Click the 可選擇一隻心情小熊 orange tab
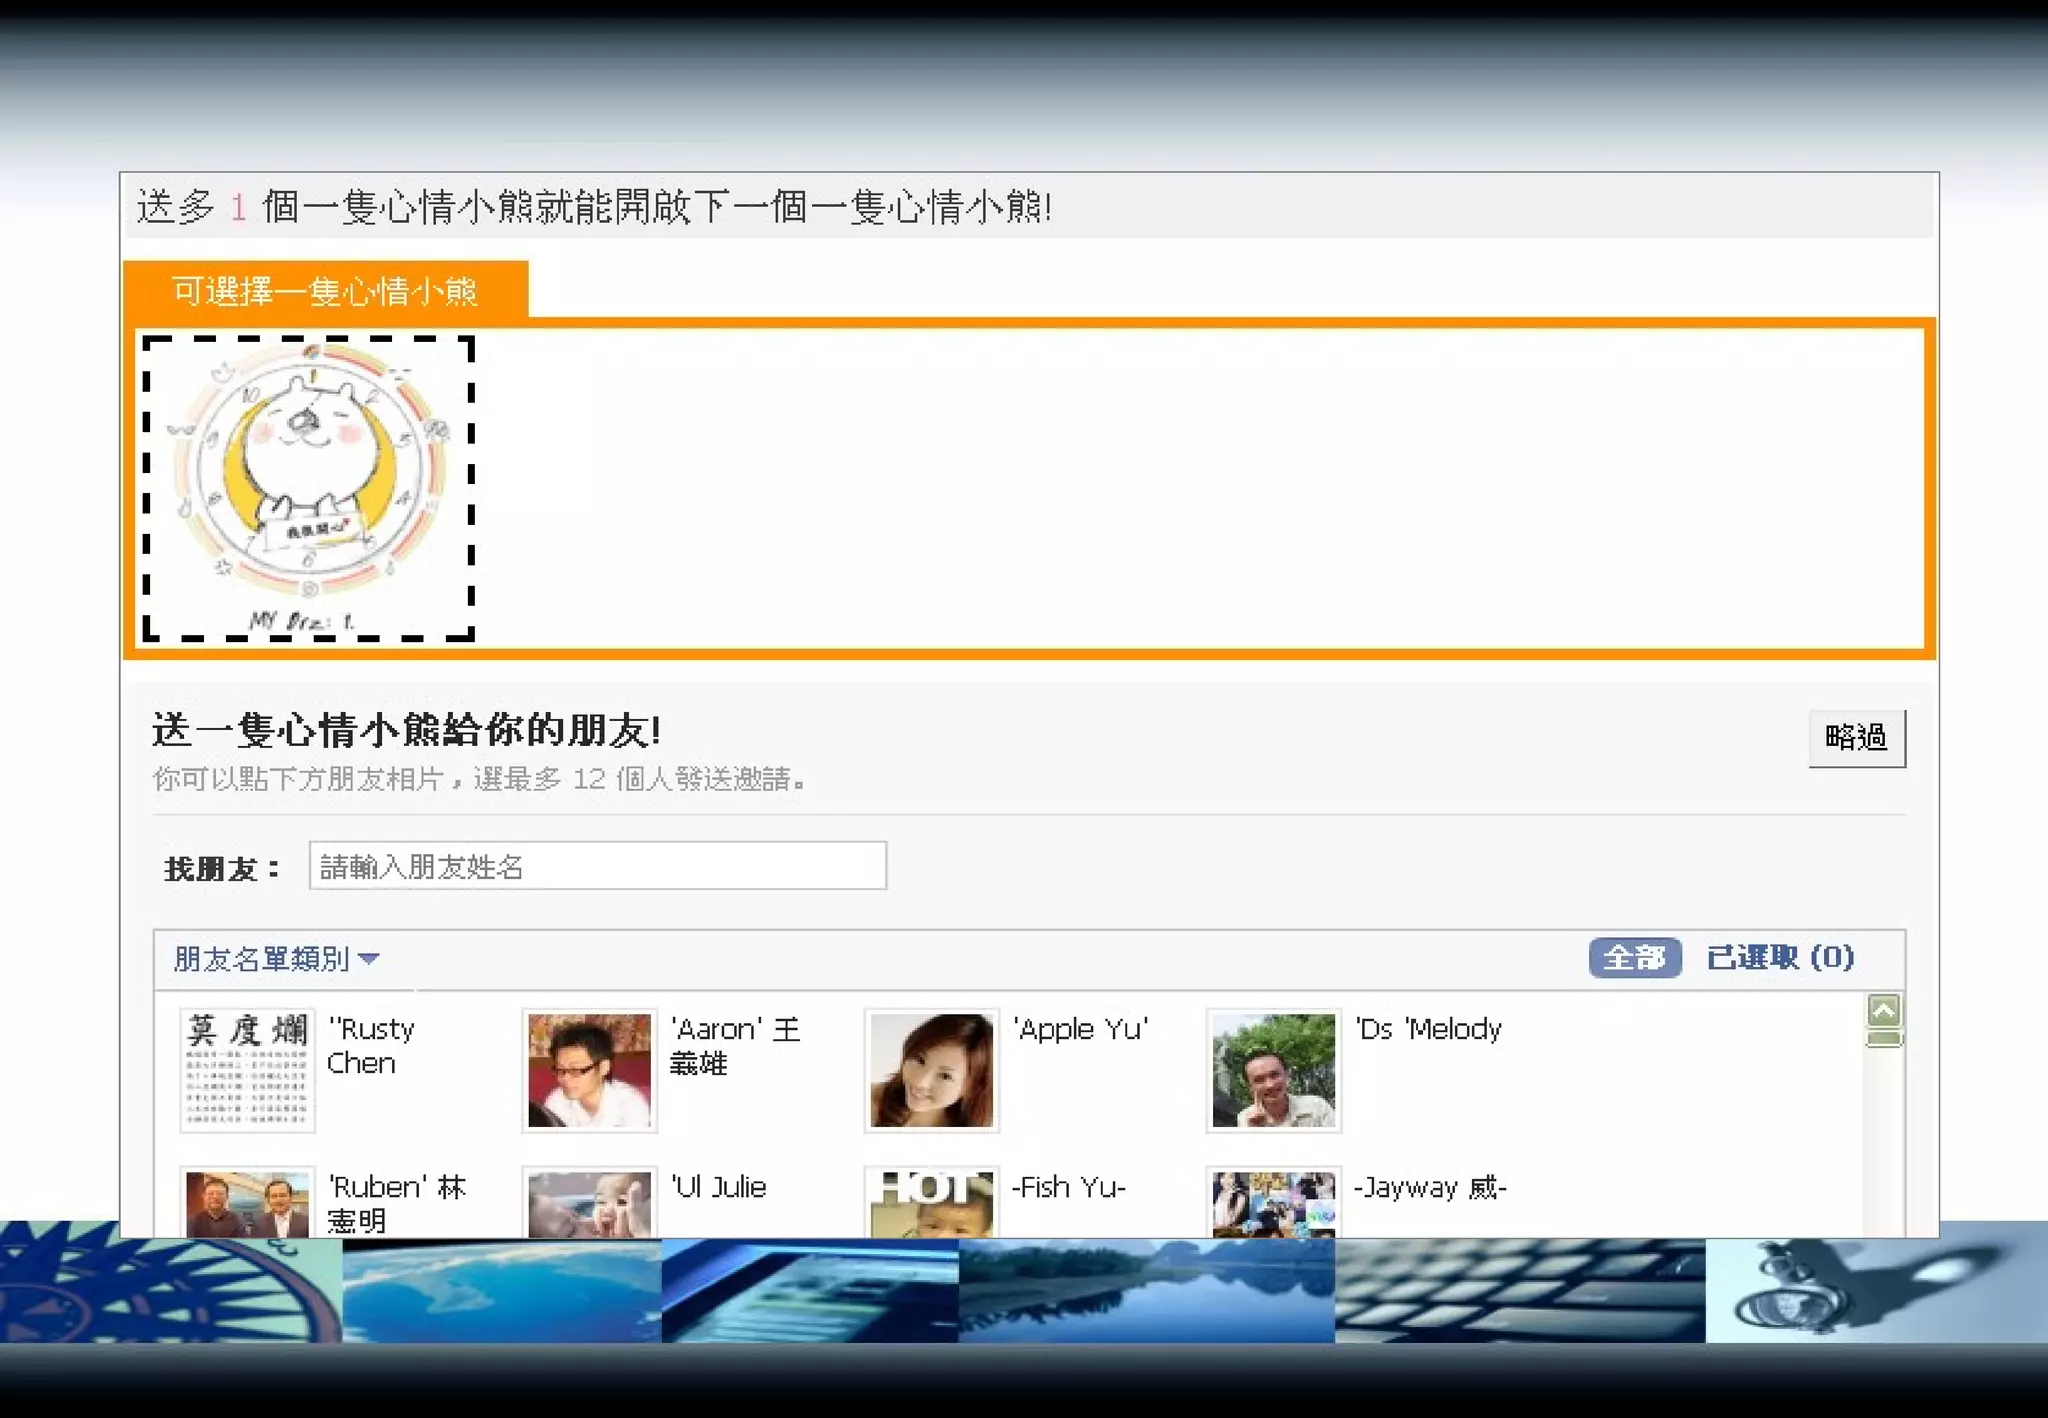This screenshot has width=2048, height=1418. click(325, 291)
